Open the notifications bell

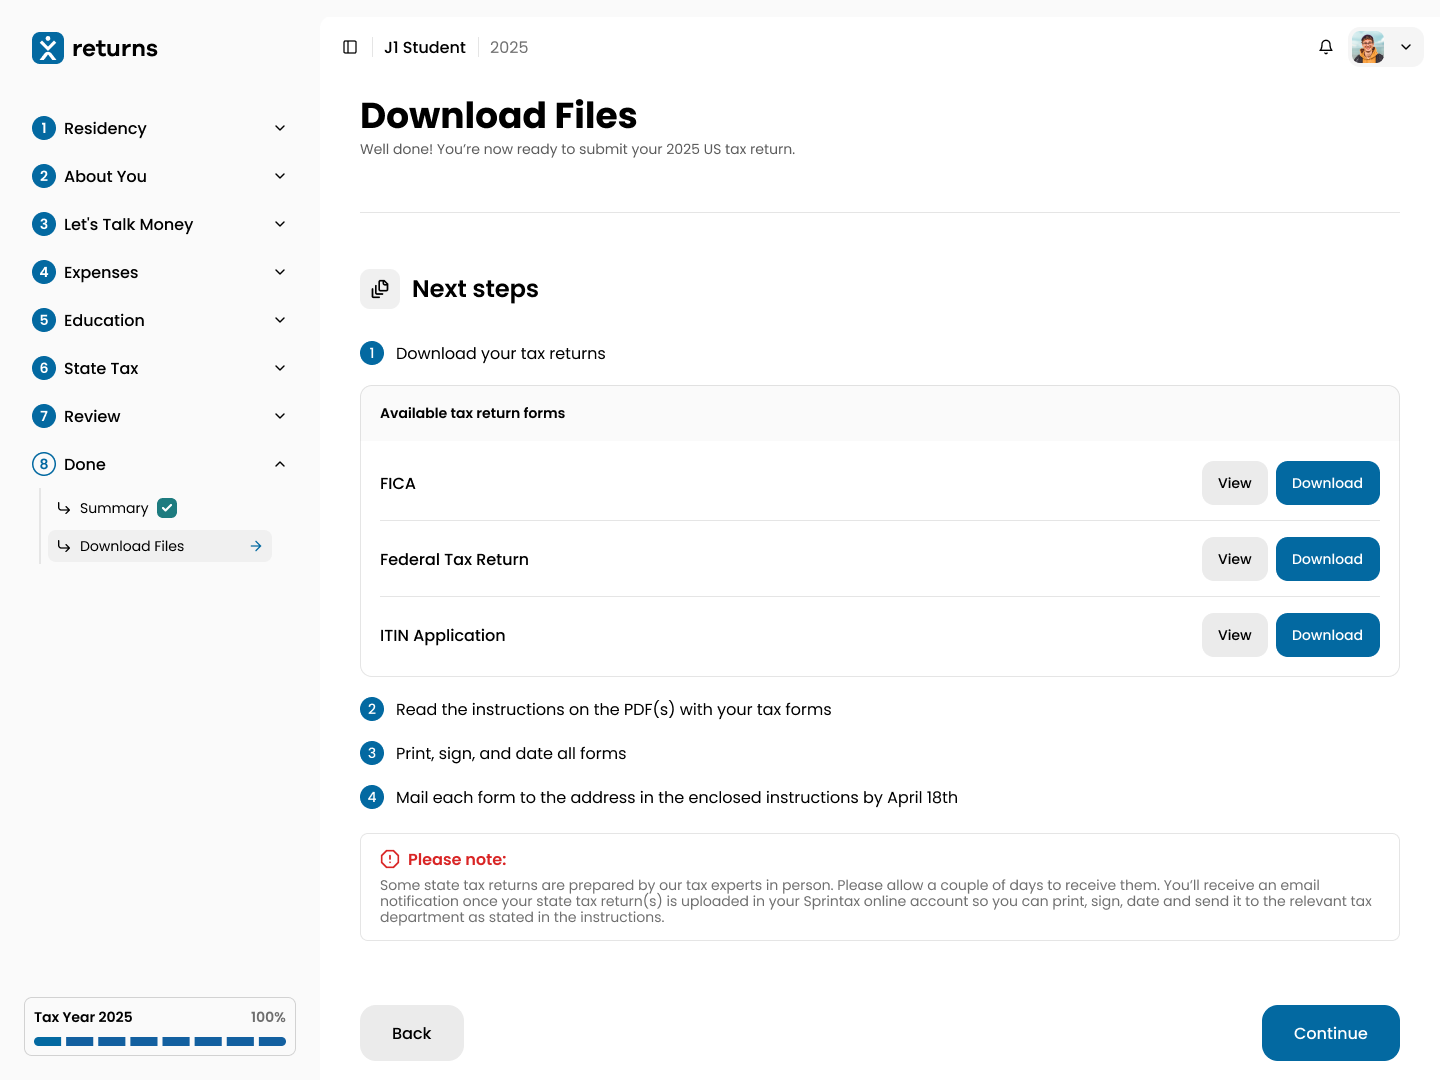(1326, 47)
